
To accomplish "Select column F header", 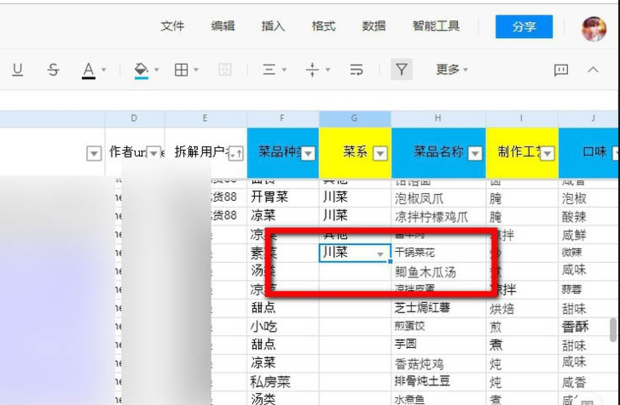I will [x=283, y=119].
